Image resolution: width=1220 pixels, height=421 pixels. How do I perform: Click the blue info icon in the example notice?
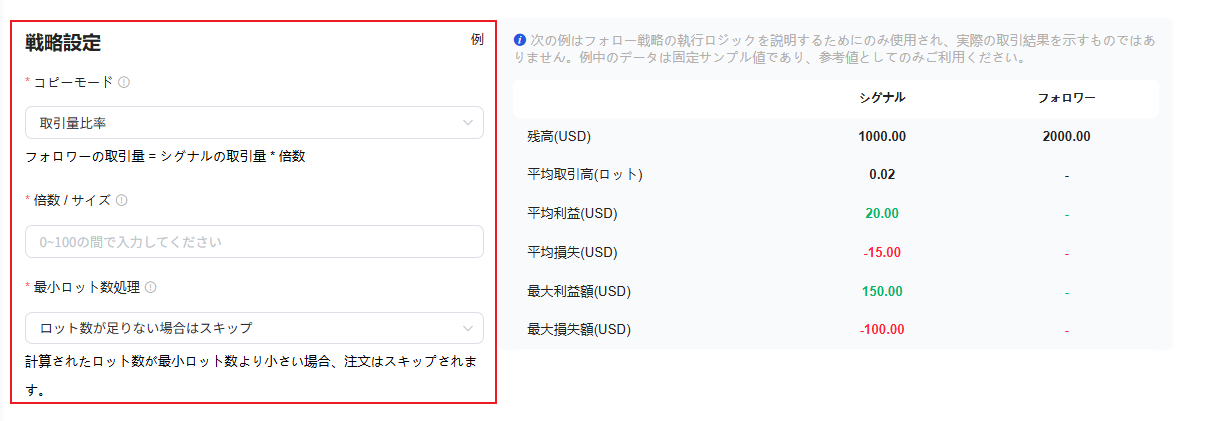point(519,40)
